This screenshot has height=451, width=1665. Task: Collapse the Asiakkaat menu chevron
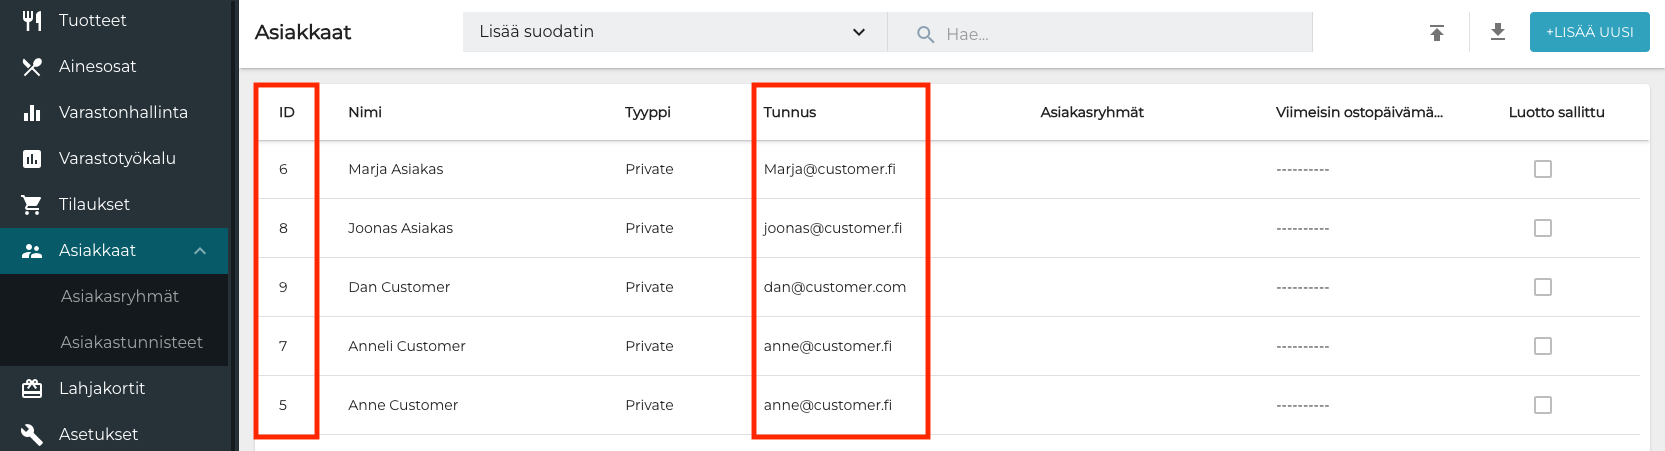(x=200, y=251)
